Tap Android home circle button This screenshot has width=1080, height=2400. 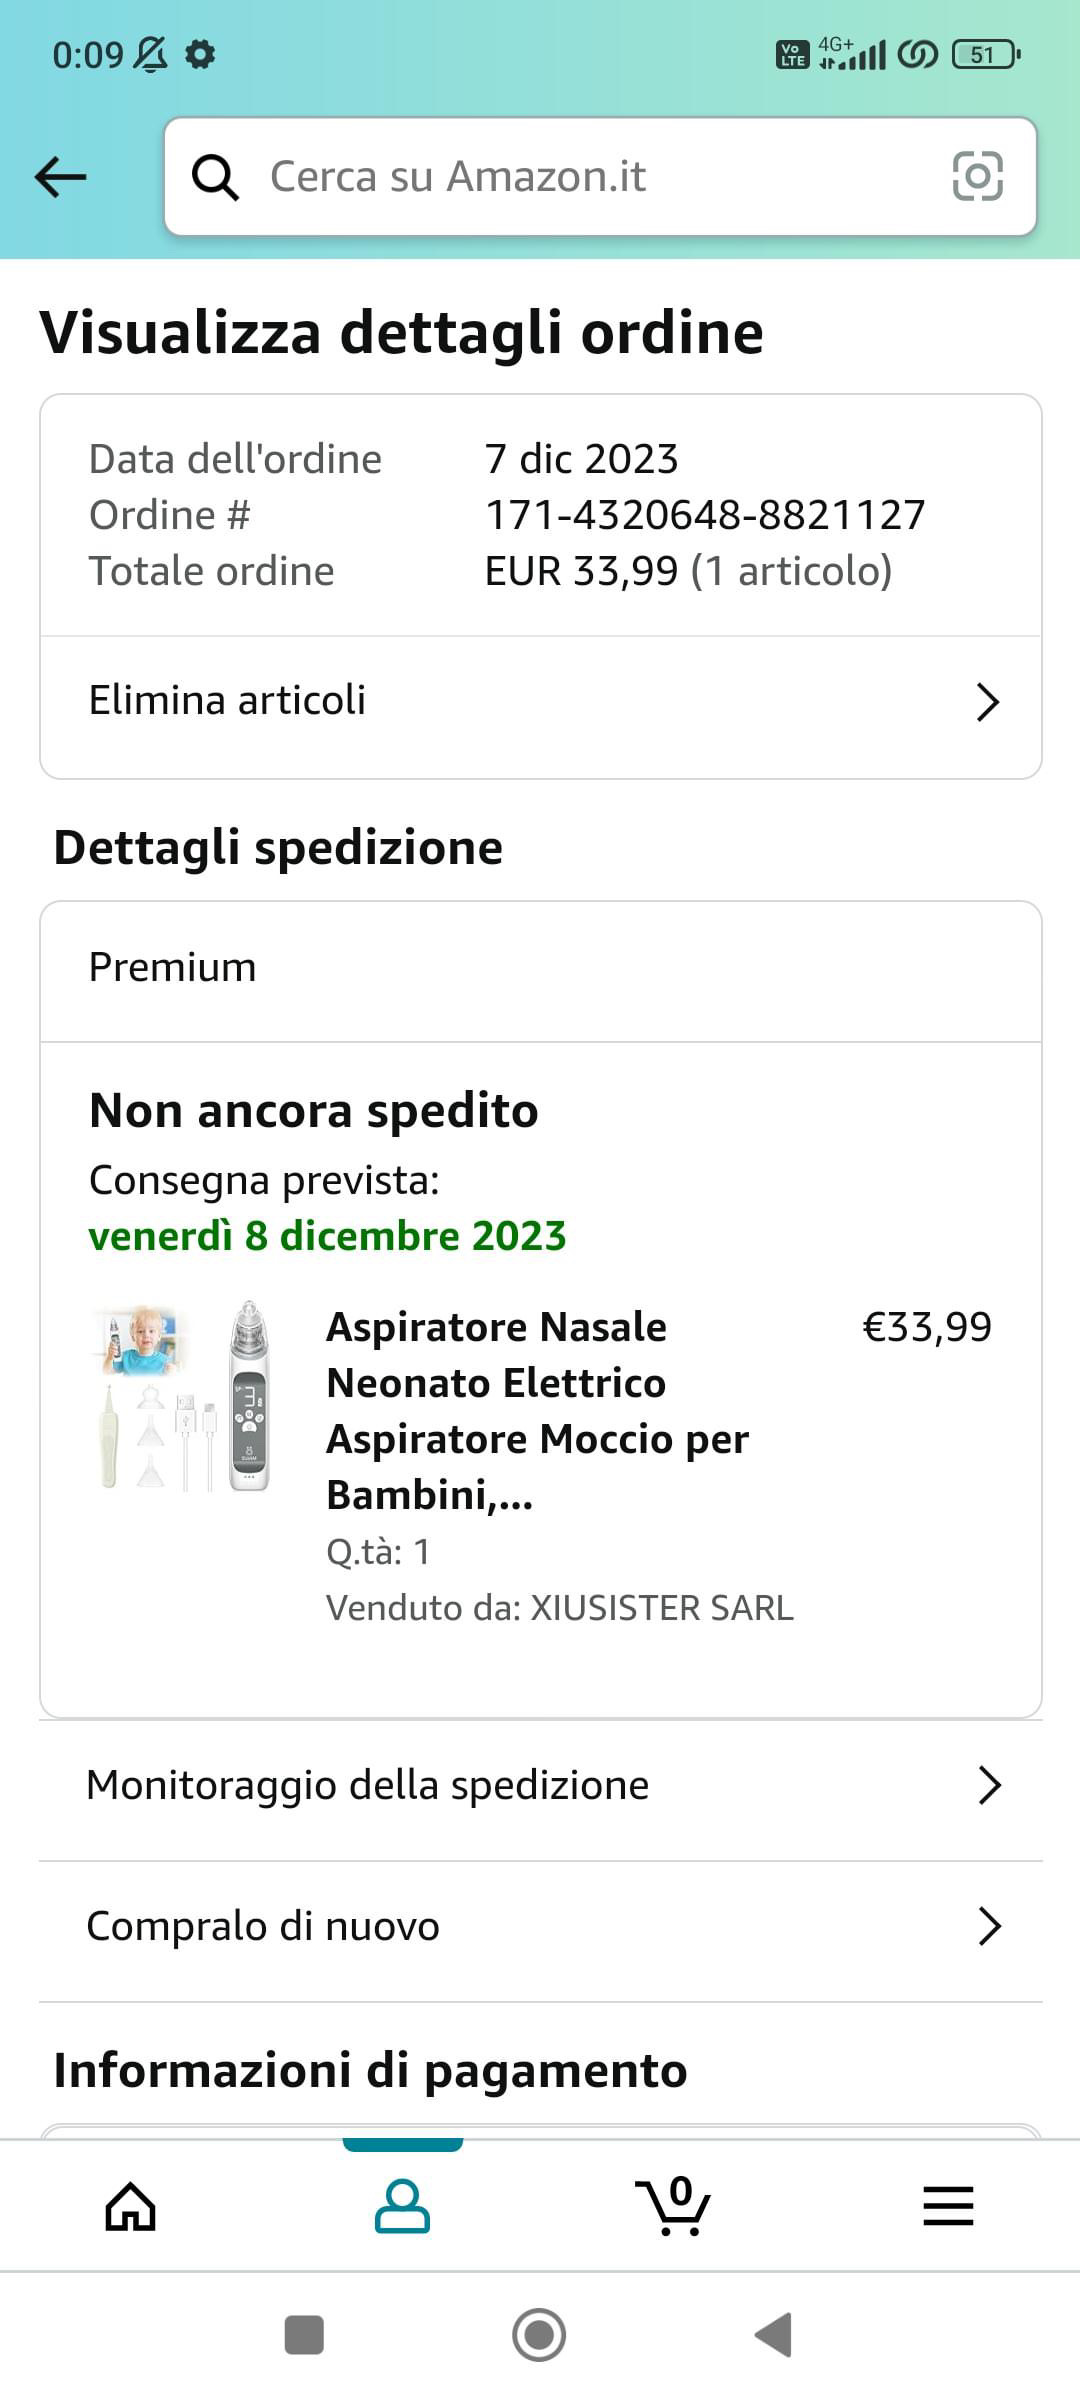coord(539,2336)
